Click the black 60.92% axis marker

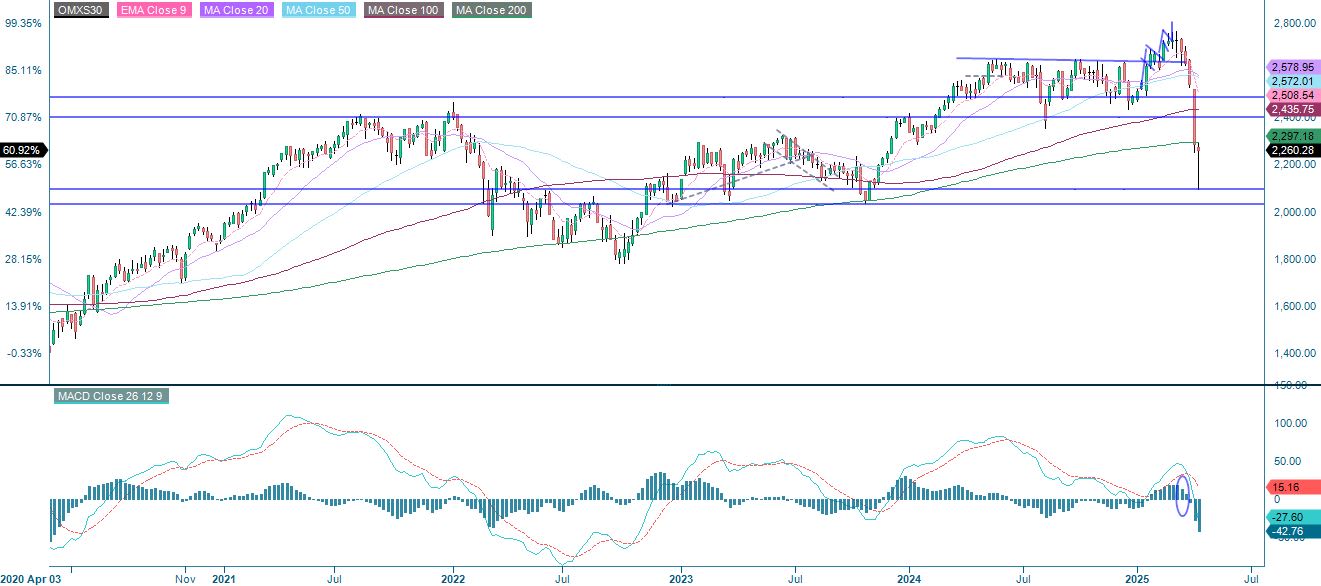[x=21, y=149]
